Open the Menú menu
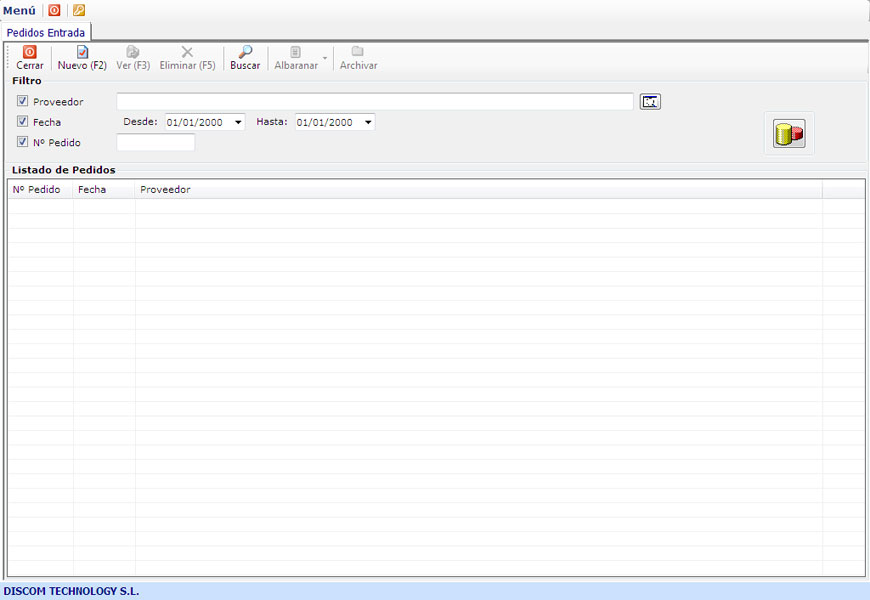870x600 pixels. (19, 10)
